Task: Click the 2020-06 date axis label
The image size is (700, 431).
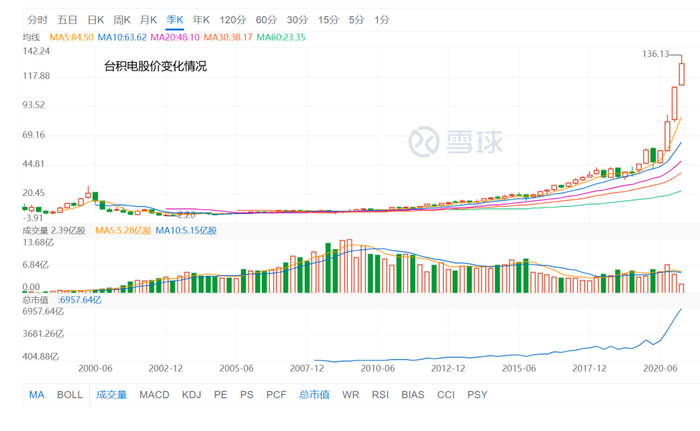Action: click(x=660, y=368)
